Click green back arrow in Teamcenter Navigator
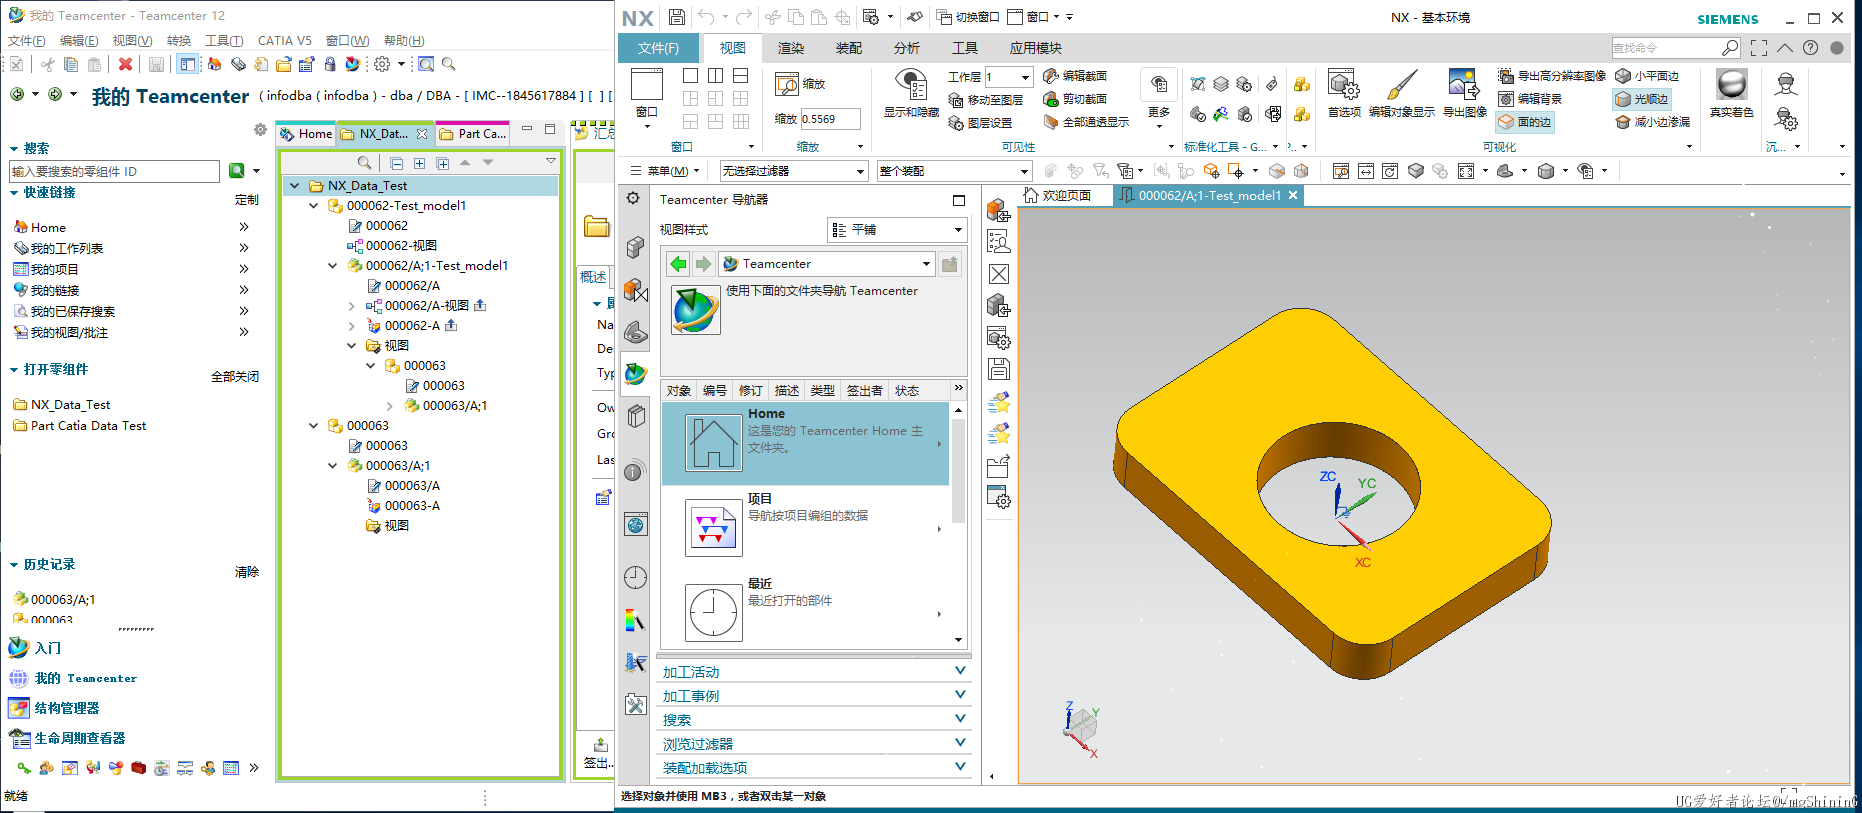The width and height of the screenshot is (1862, 813). click(x=679, y=264)
